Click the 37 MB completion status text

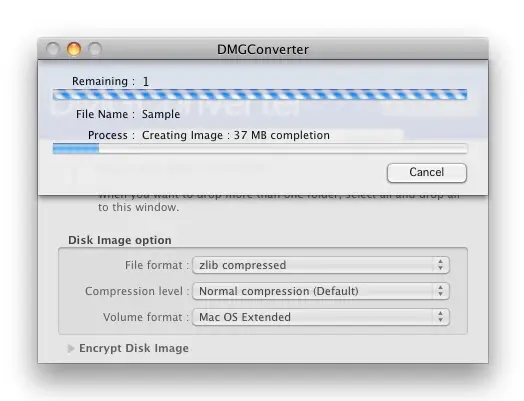tap(281, 135)
